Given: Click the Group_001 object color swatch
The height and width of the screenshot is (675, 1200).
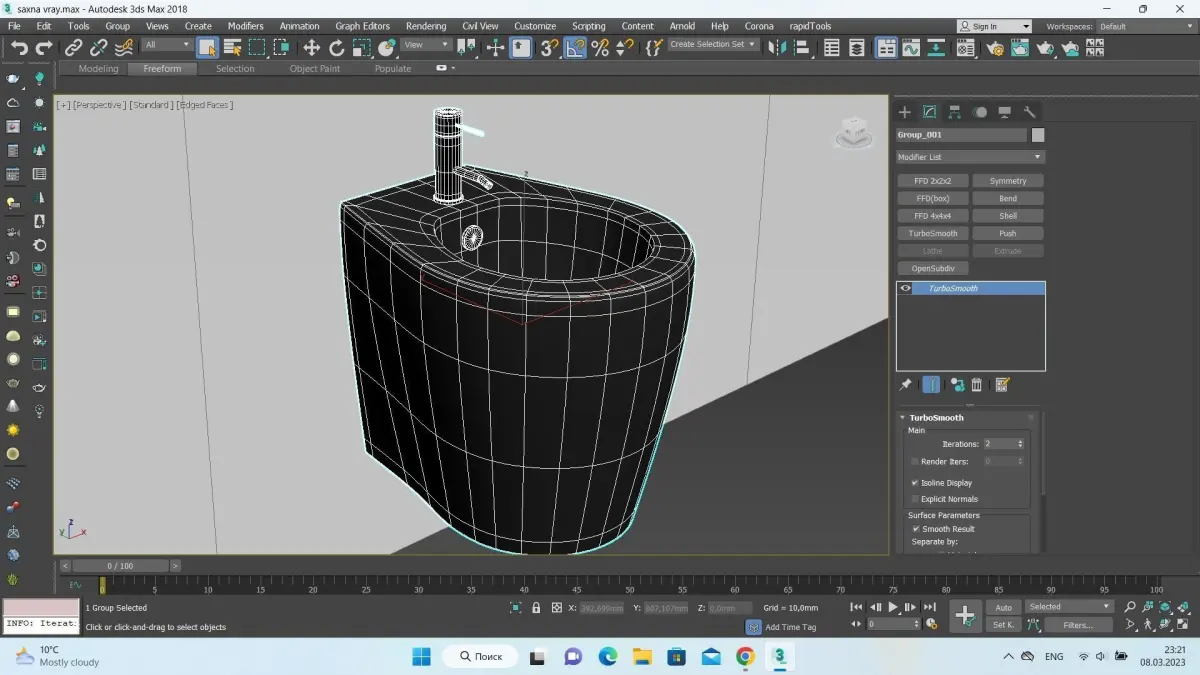Looking at the screenshot, I should tap(1038, 135).
